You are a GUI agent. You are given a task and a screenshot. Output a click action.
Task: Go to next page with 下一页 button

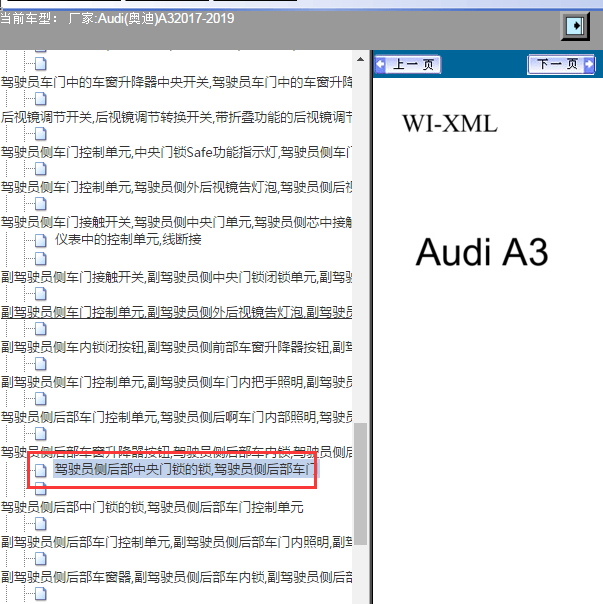561,64
